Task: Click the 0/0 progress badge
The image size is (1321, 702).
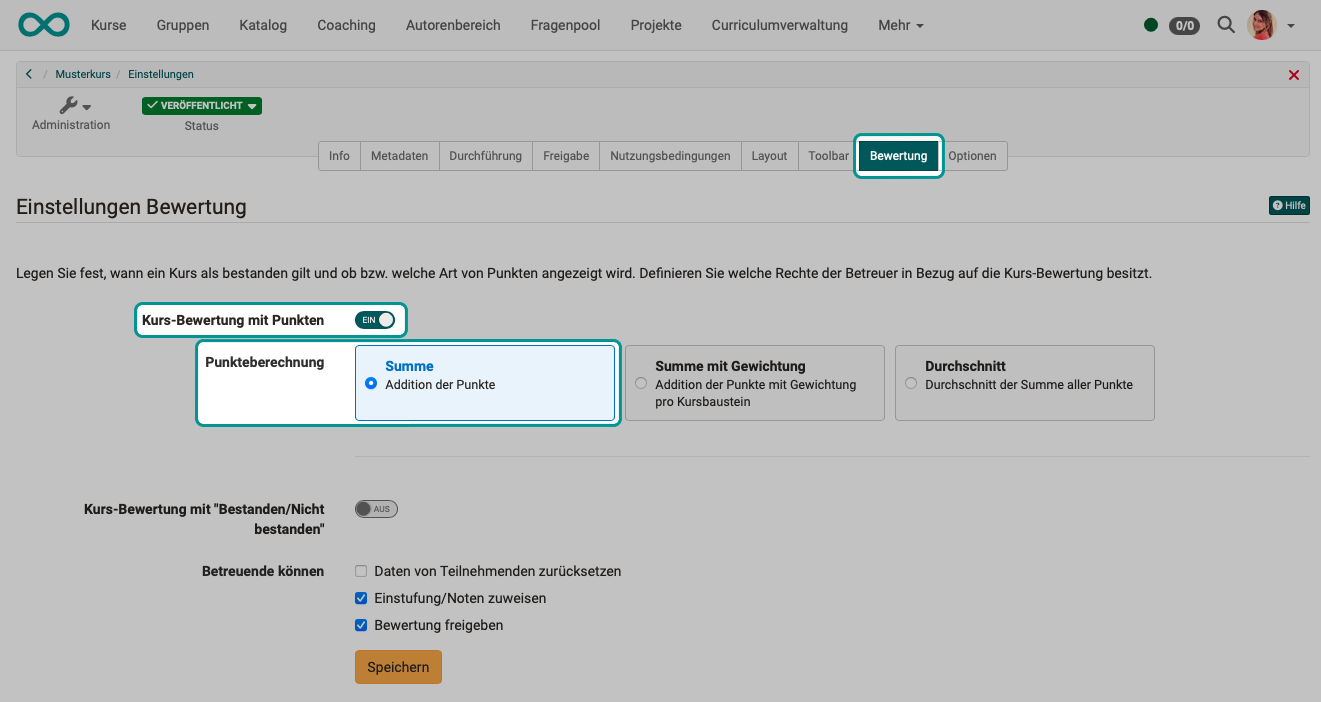Action: [x=1185, y=26]
